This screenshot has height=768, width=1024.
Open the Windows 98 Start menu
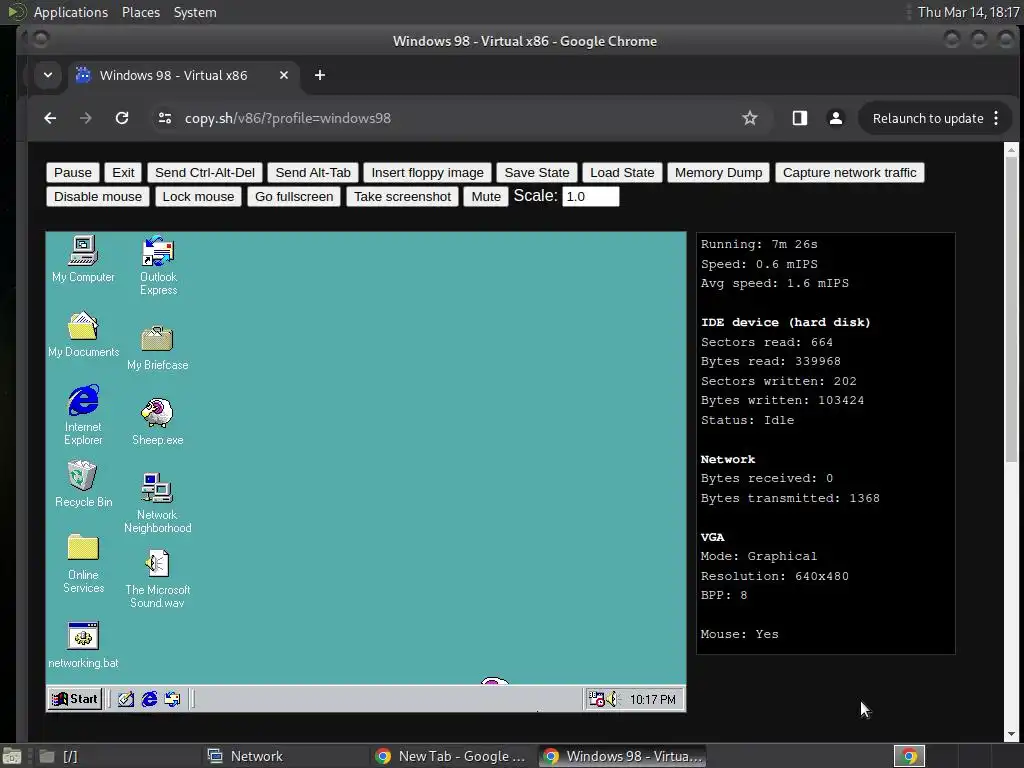(x=75, y=699)
